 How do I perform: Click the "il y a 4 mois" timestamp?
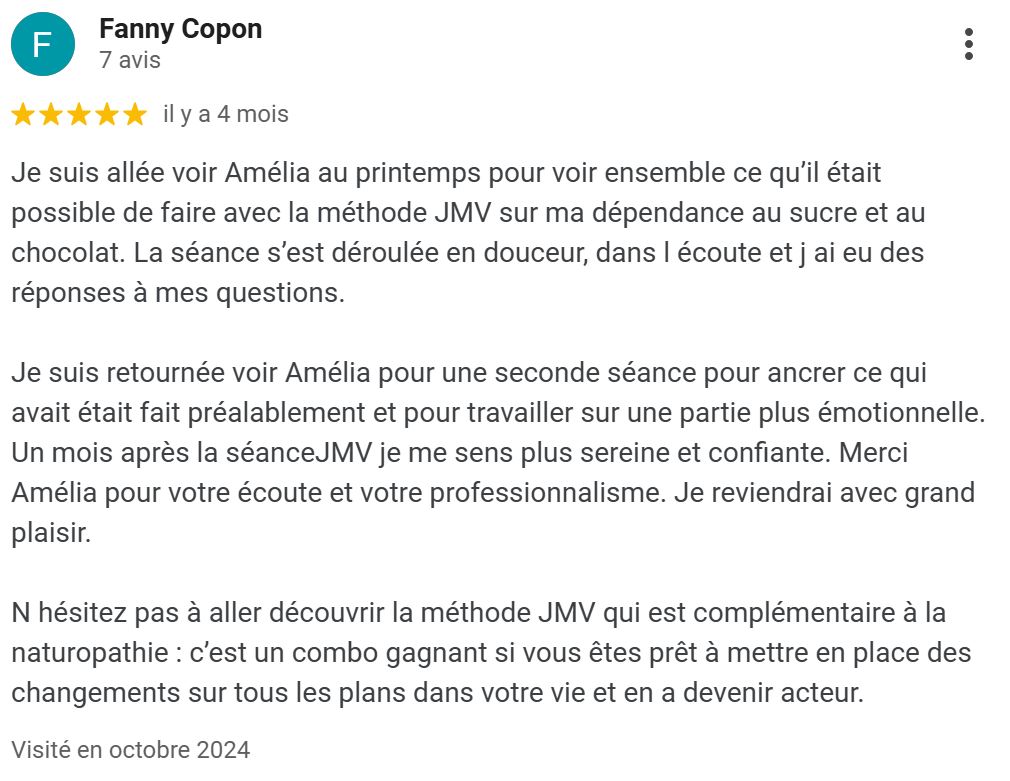225,115
